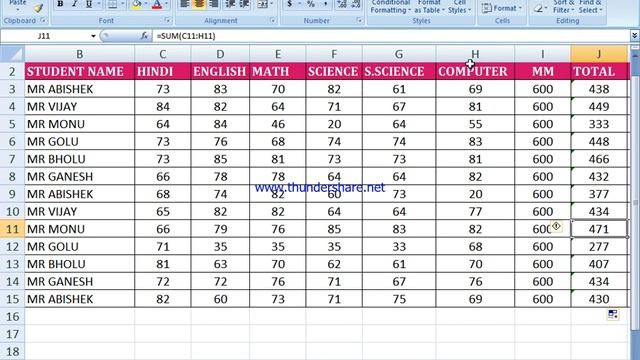Click the Insert Function fx icon
Image resolution: width=640 pixels, height=360 pixels.
[144, 36]
